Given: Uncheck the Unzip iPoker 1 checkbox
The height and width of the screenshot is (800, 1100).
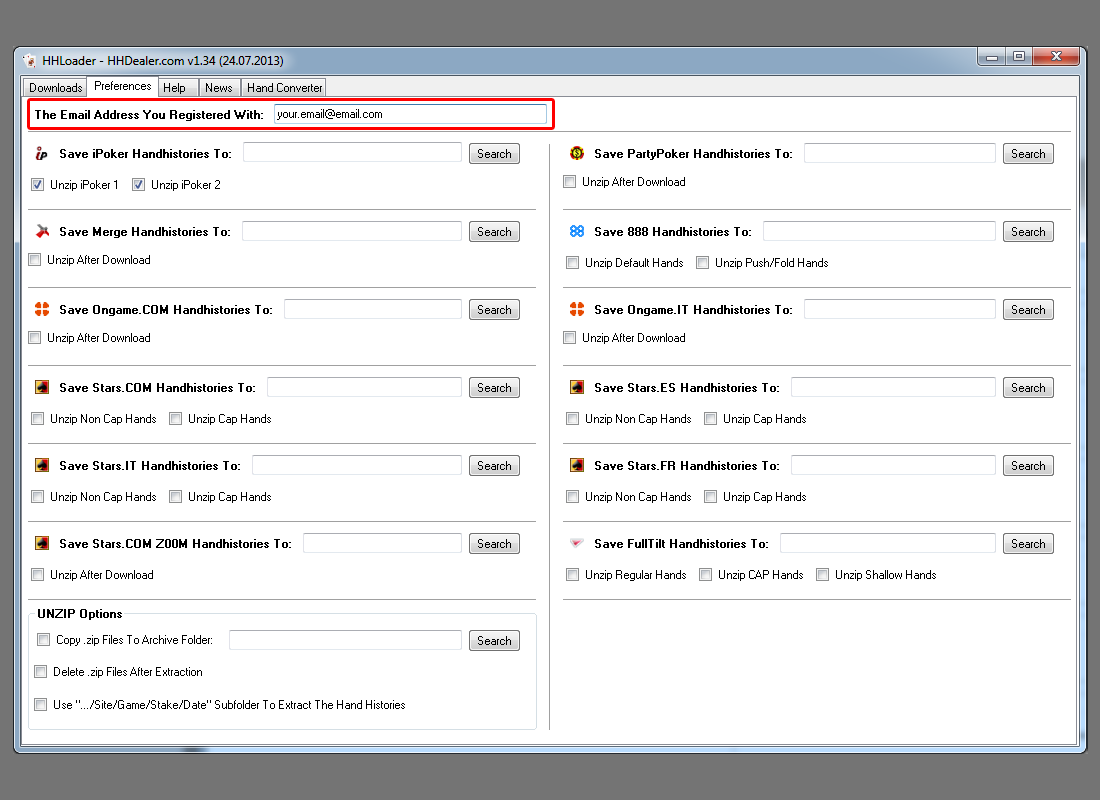Looking at the screenshot, I should tap(37, 185).
